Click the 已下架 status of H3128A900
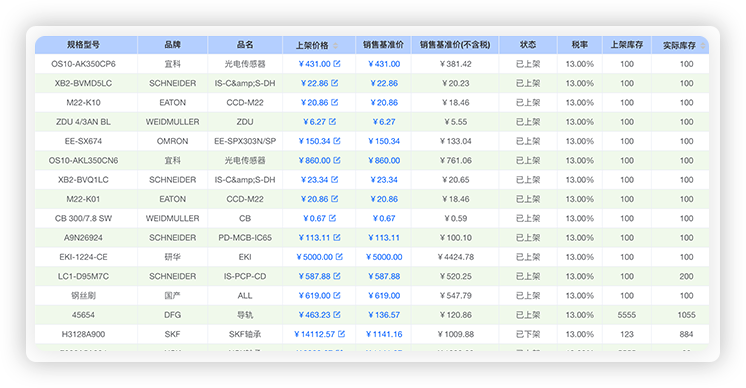Screen dimensions: 746x388 (528, 334)
